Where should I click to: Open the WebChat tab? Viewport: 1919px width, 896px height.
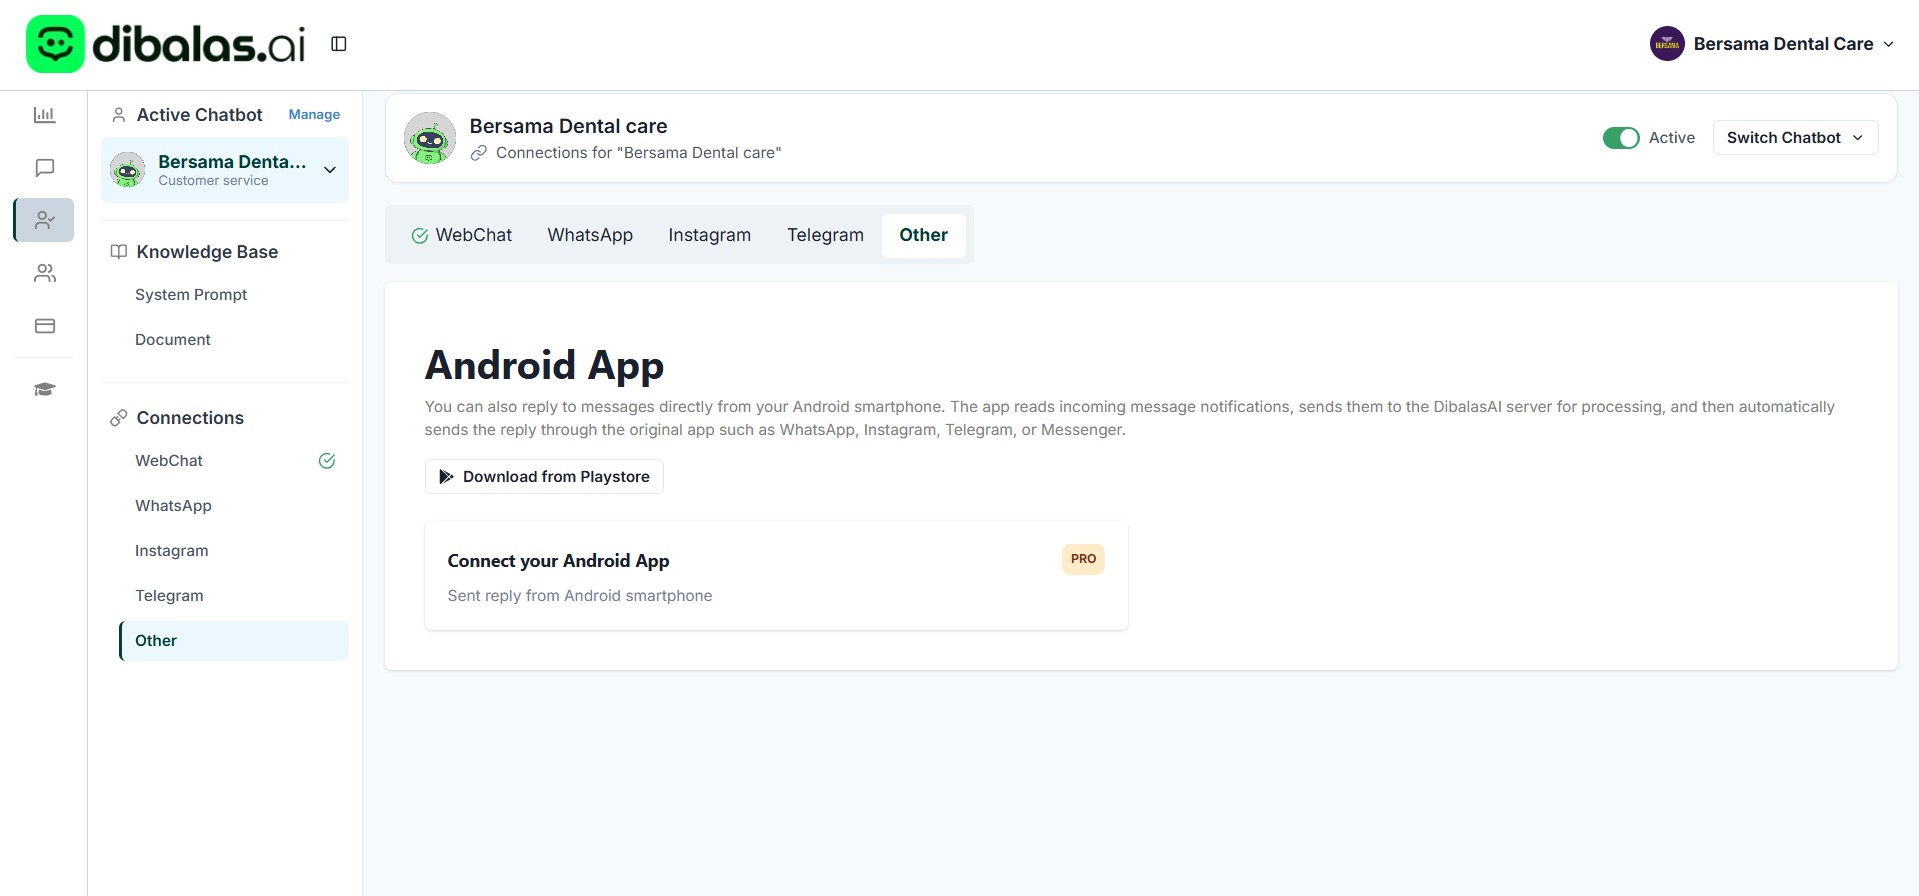point(462,235)
